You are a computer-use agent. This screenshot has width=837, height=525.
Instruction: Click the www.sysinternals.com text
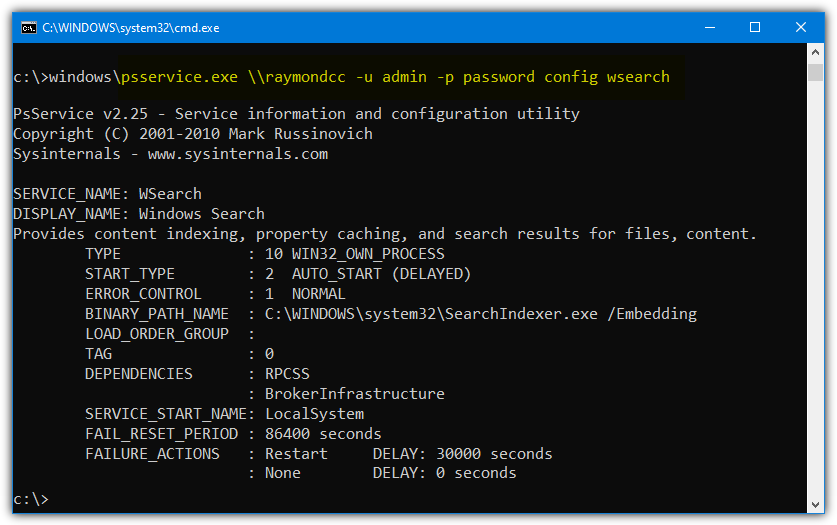(x=238, y=154)
